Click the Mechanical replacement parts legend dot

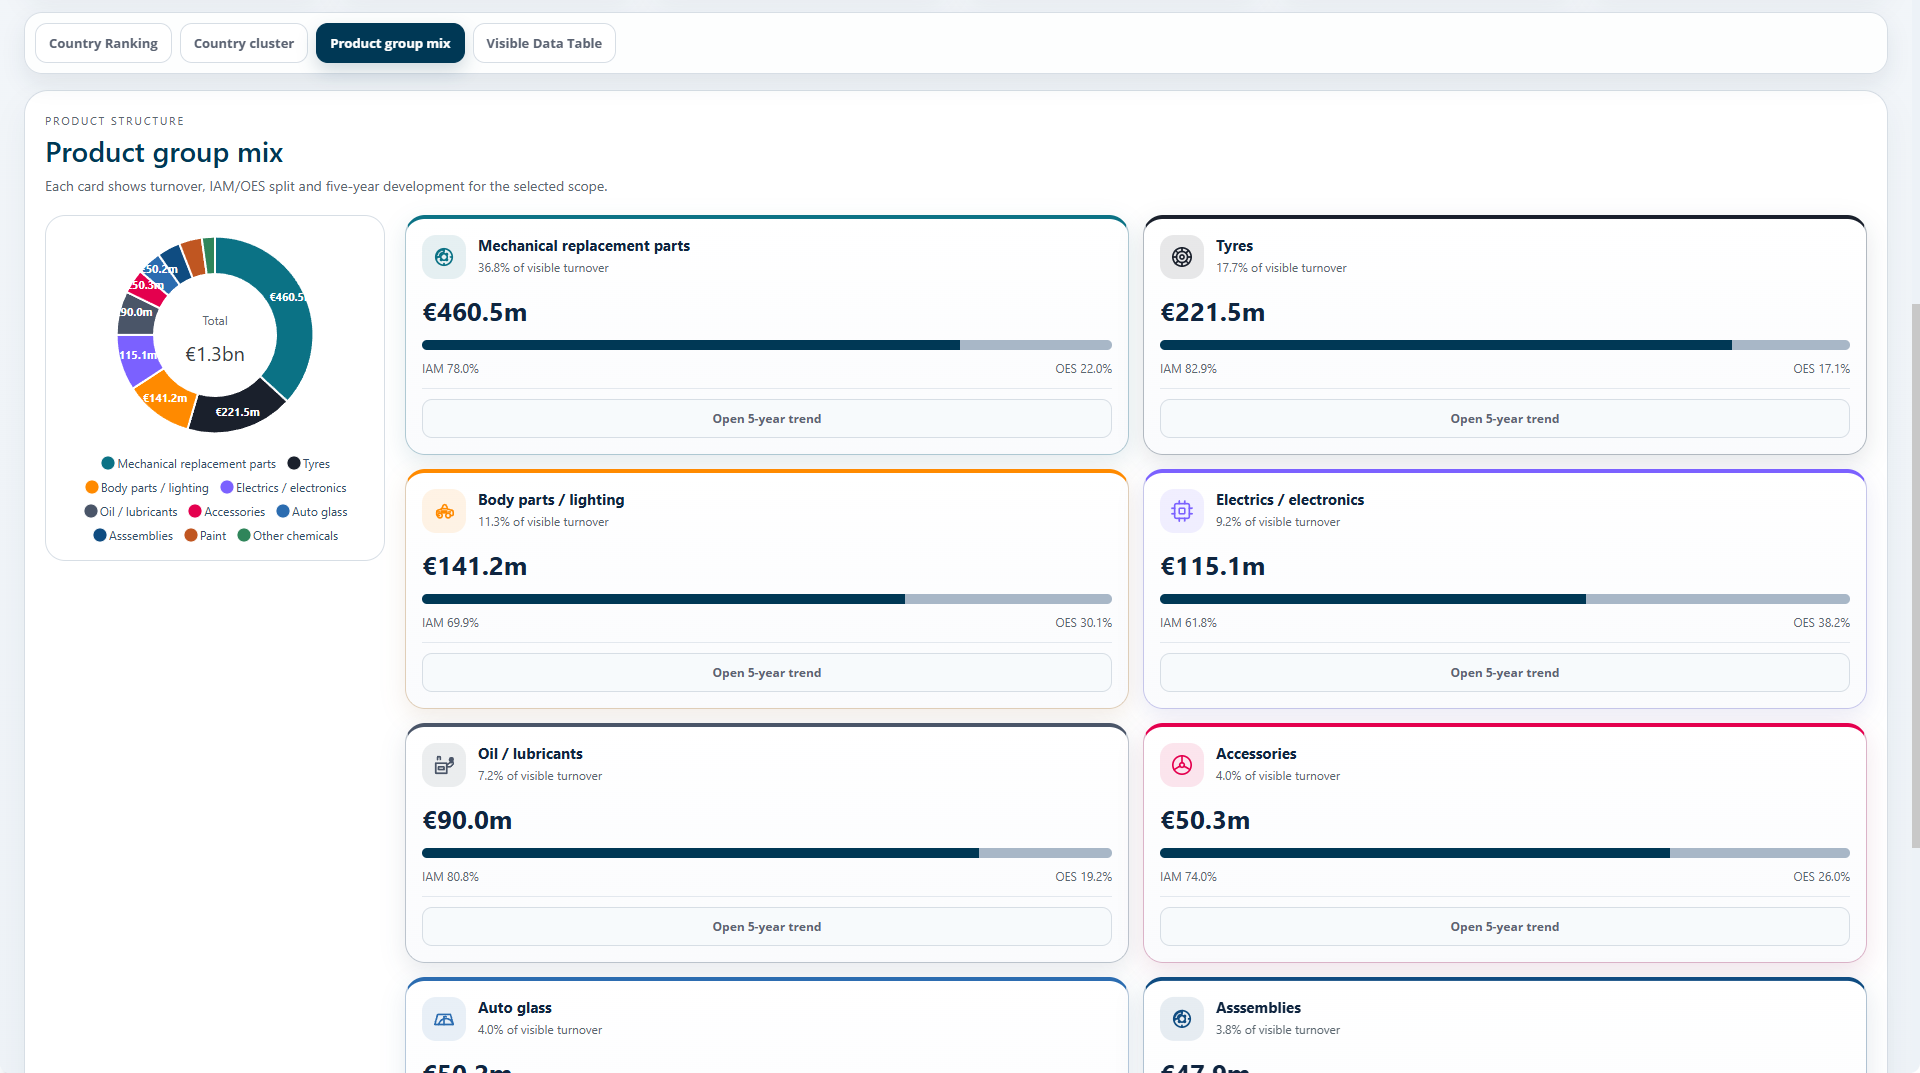pyautogui.click(x=108, y=463)
